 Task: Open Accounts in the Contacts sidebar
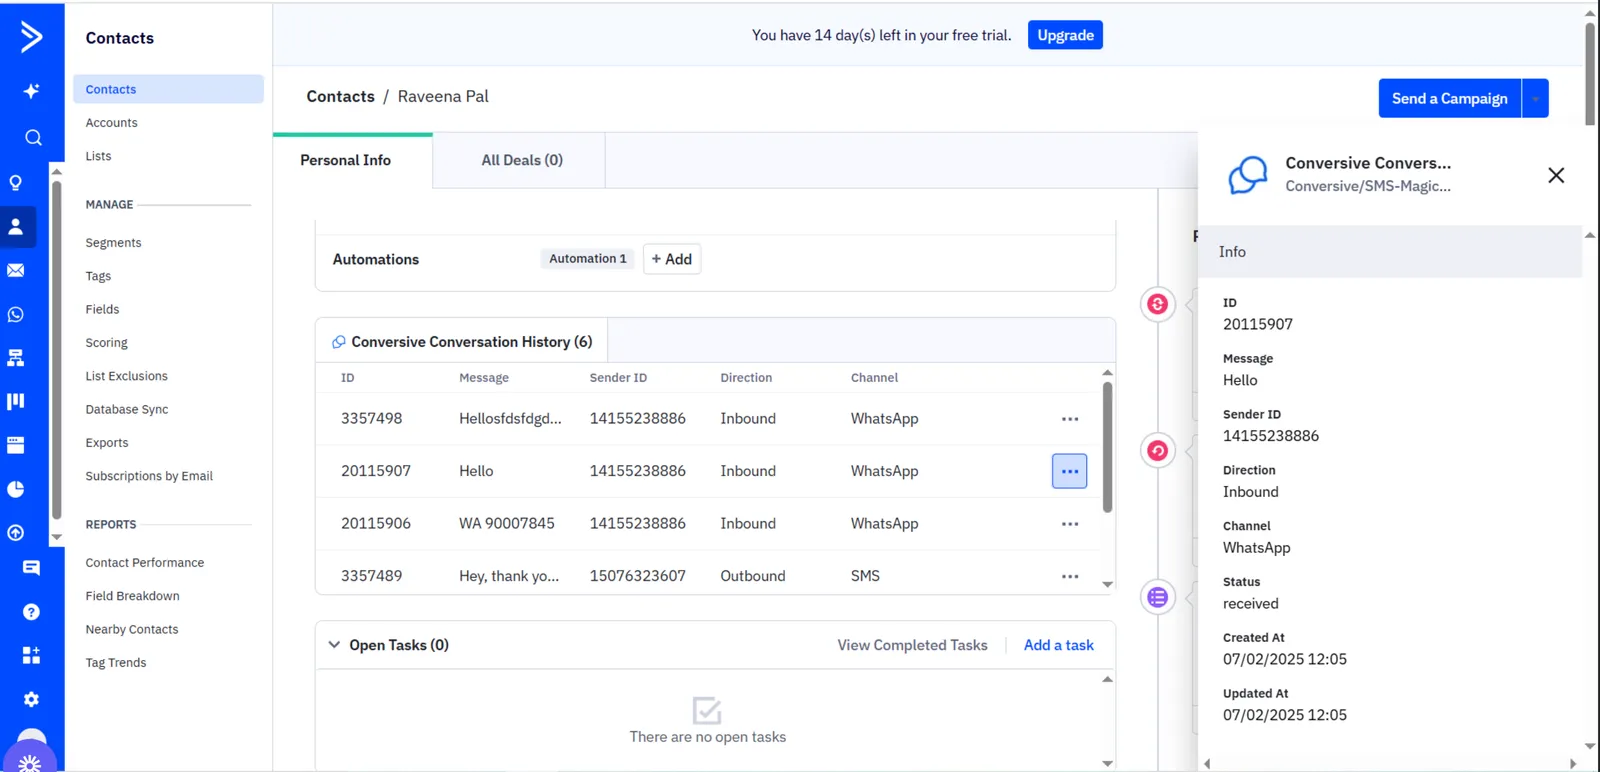click(x=112, y=123)
